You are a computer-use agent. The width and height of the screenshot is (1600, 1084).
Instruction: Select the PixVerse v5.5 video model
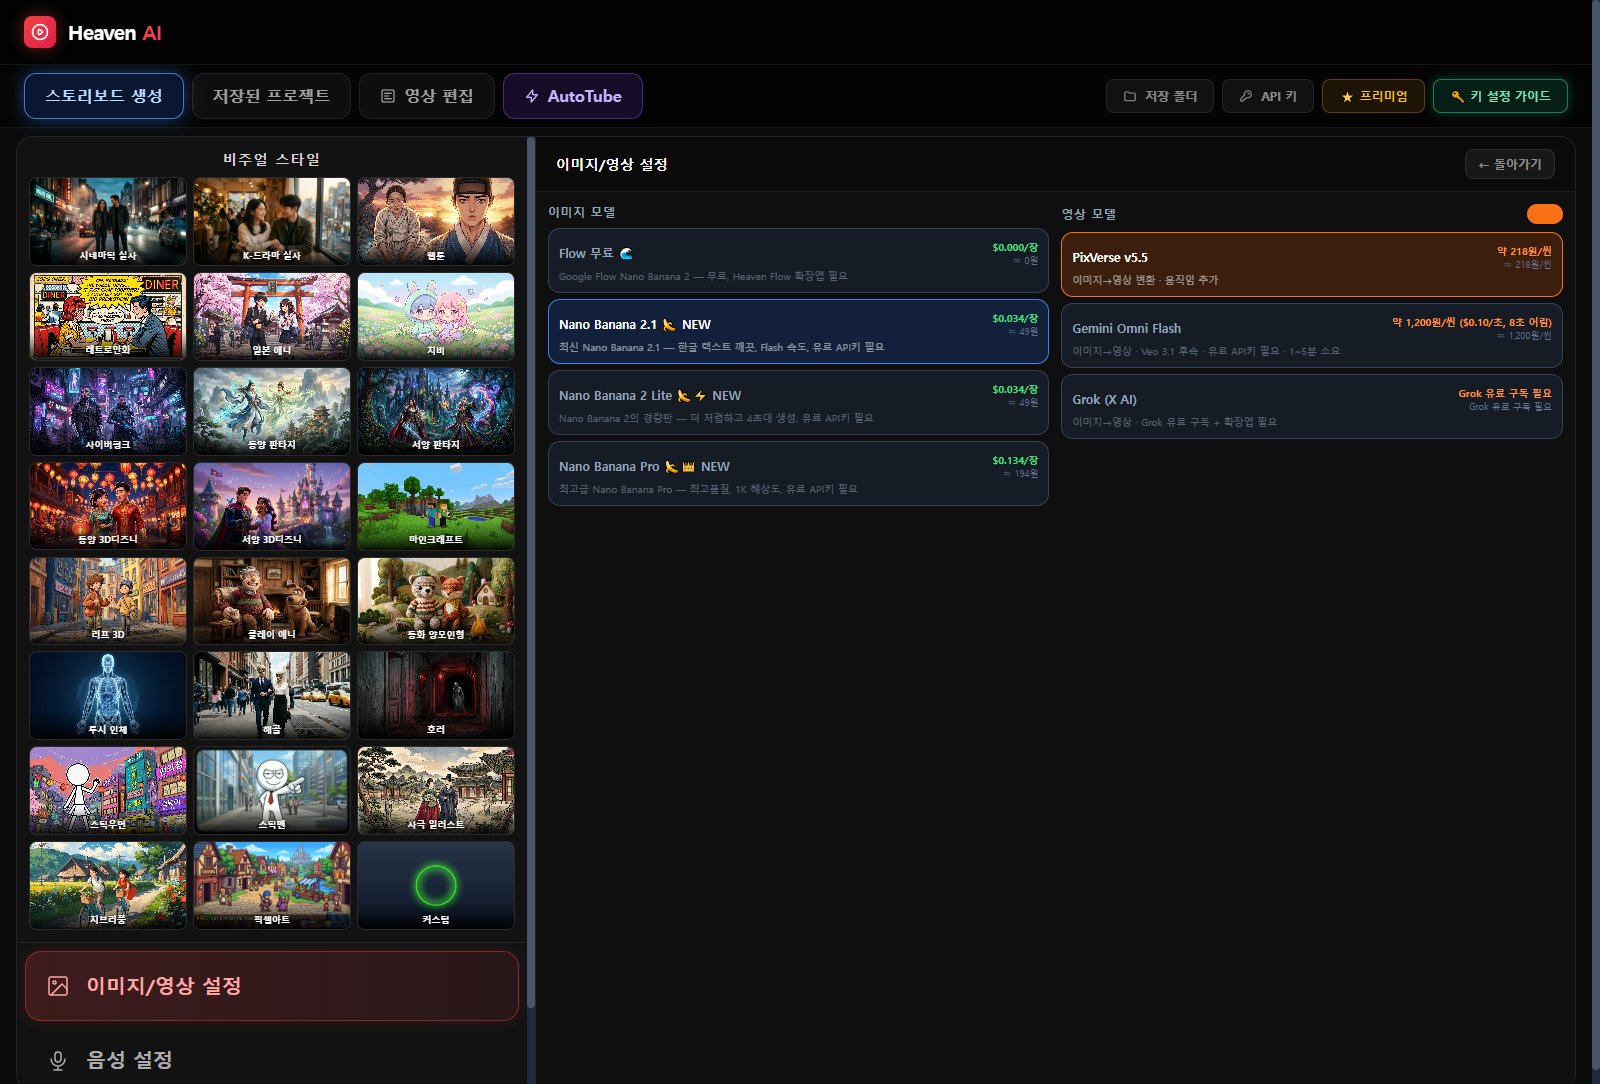click(x=1312, y=265)
